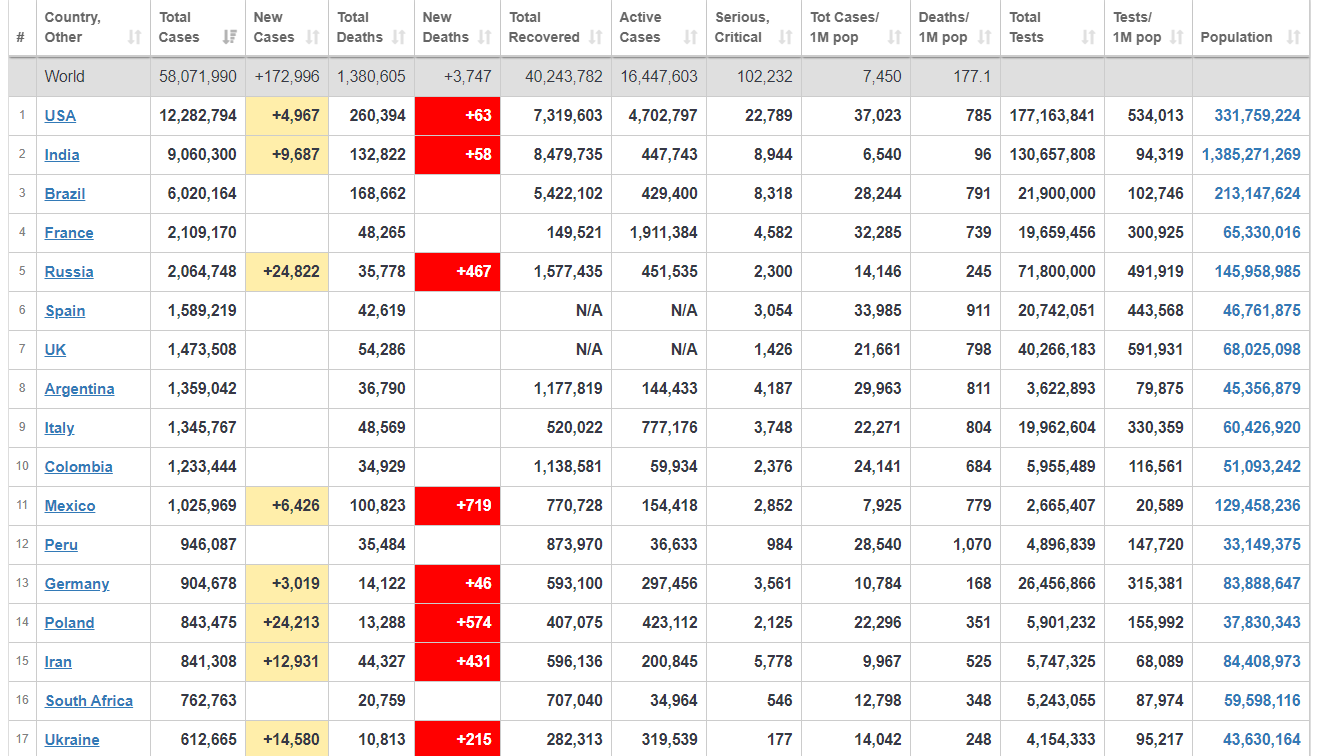This screenshot has width=1317, height=756.
Task: Open the Brazil country link
Action: 65,194
